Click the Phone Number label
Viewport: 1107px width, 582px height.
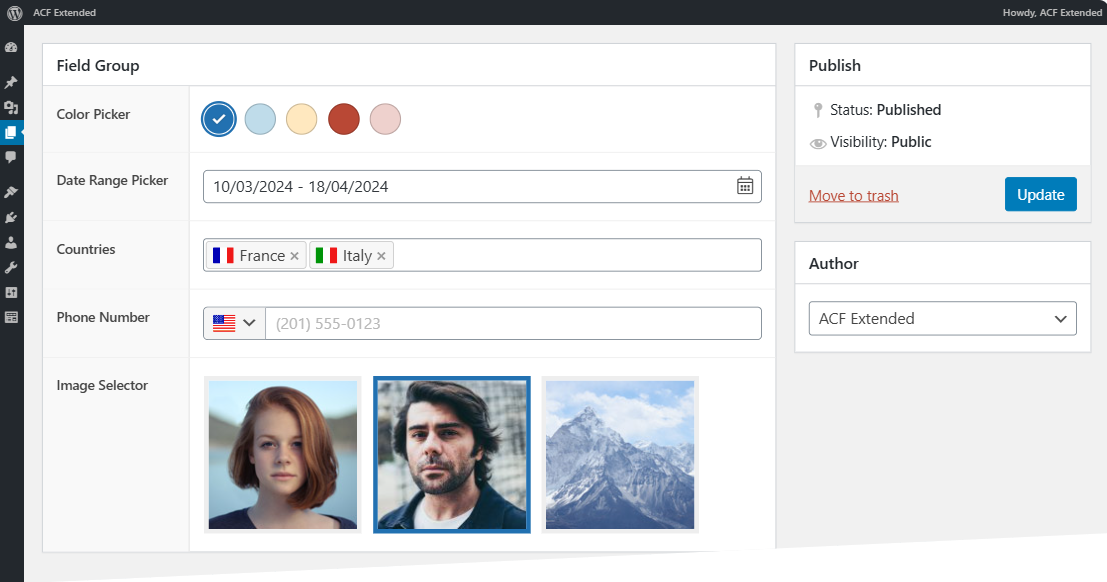pos(103,318)
